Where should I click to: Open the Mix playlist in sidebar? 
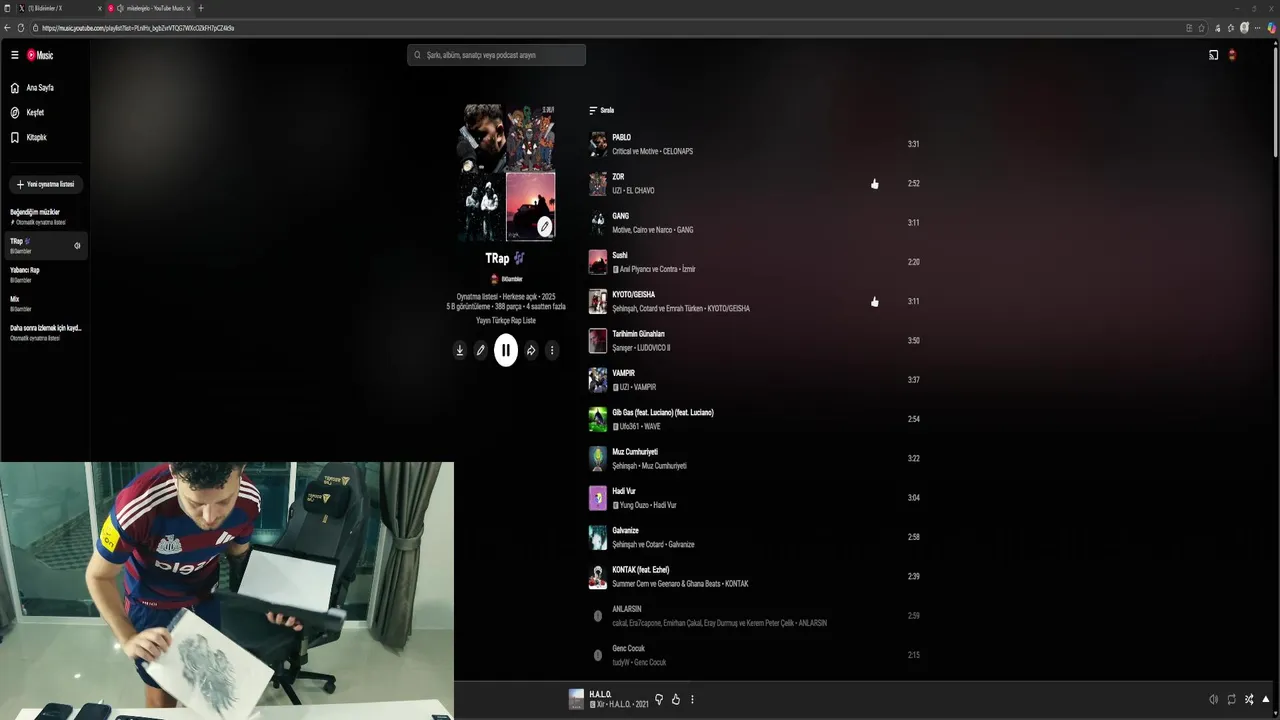click(x=44, y=304)
